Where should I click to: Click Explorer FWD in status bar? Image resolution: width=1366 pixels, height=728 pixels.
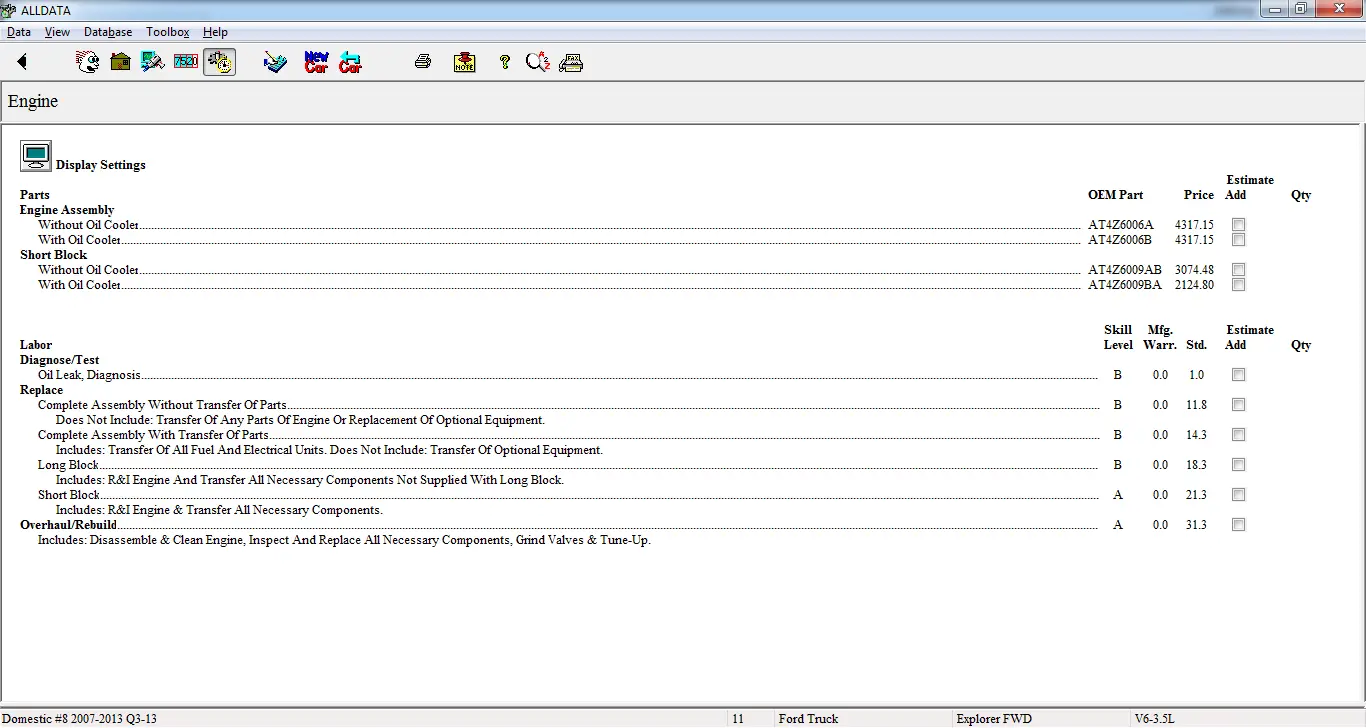click(994, 719)
